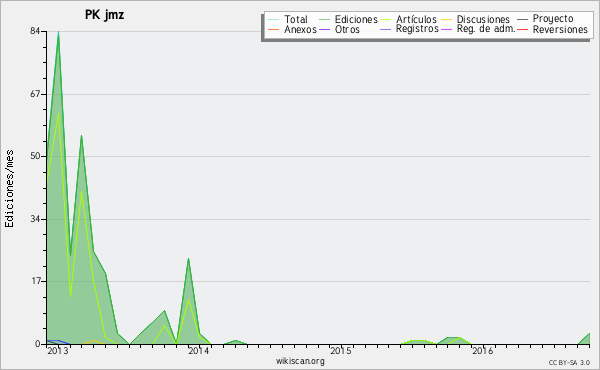Click the light blue Total legend line
The width and height of the screenshot is (600, 370).
[x=274, y=19]
